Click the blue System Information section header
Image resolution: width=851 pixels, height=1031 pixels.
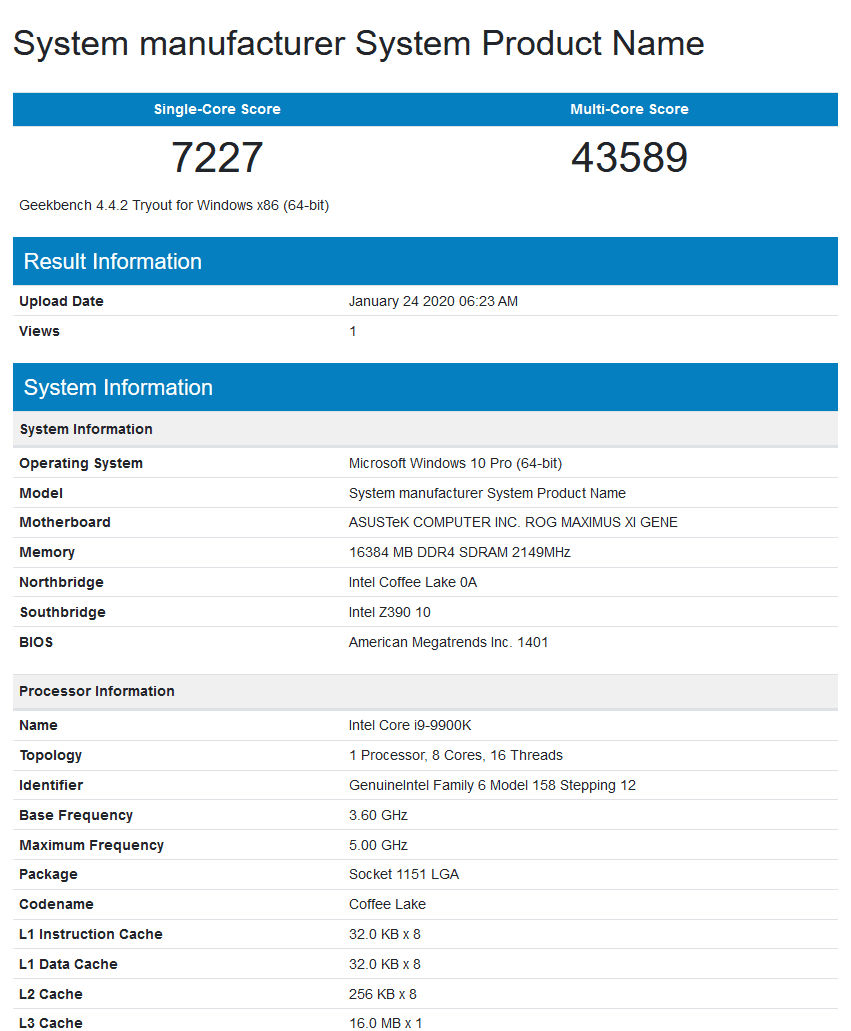click(425, 387)
